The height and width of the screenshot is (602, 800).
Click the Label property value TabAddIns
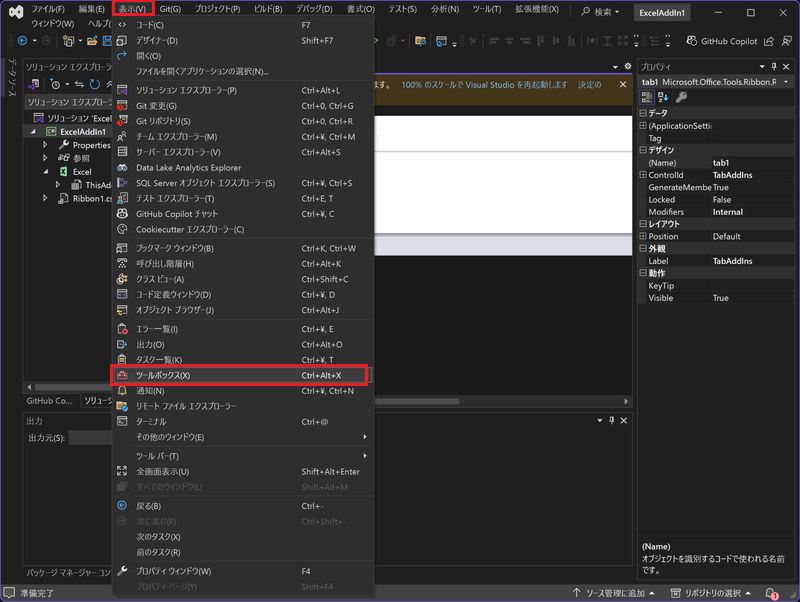click(733, 261)
